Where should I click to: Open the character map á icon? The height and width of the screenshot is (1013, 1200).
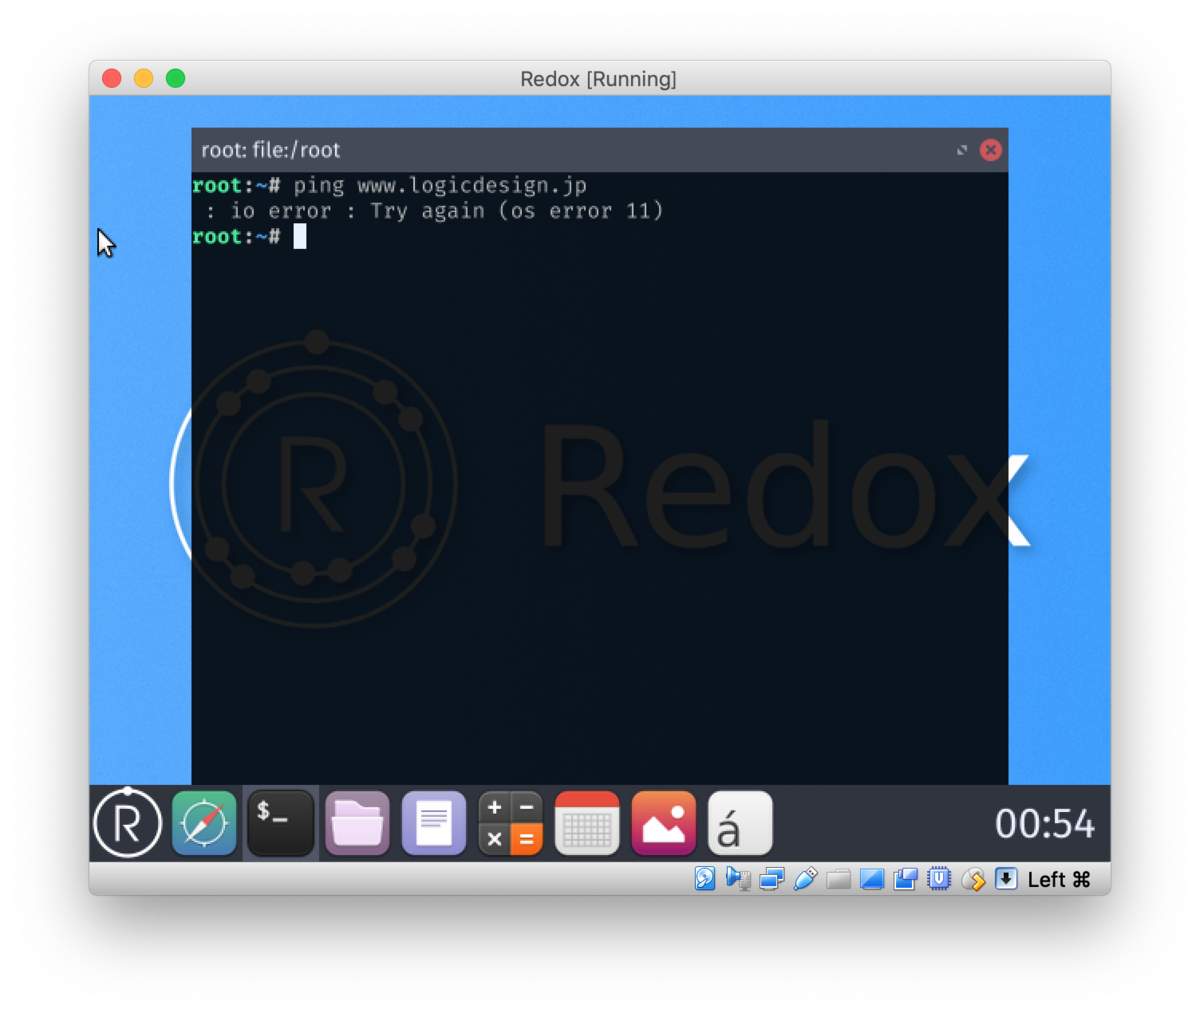[740, 823]
